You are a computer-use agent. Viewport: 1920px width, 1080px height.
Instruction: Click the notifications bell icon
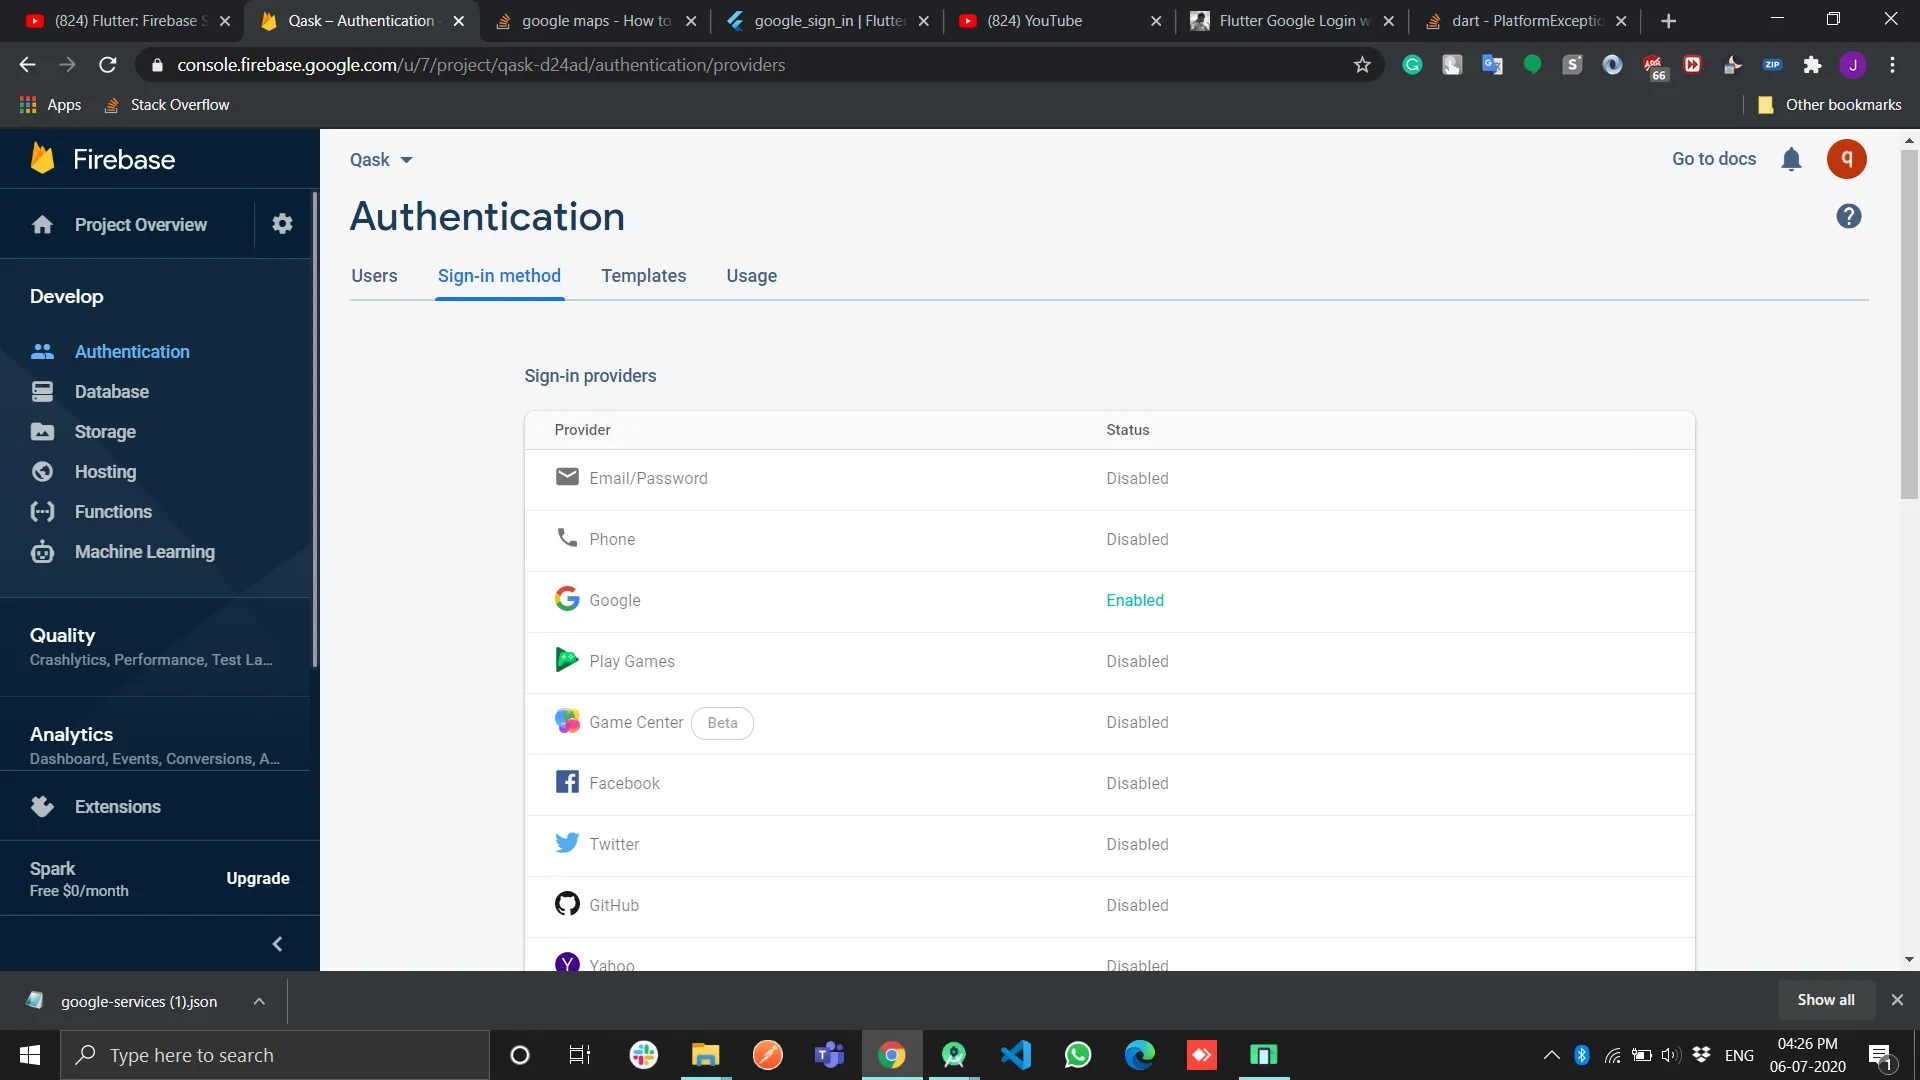1791,159
